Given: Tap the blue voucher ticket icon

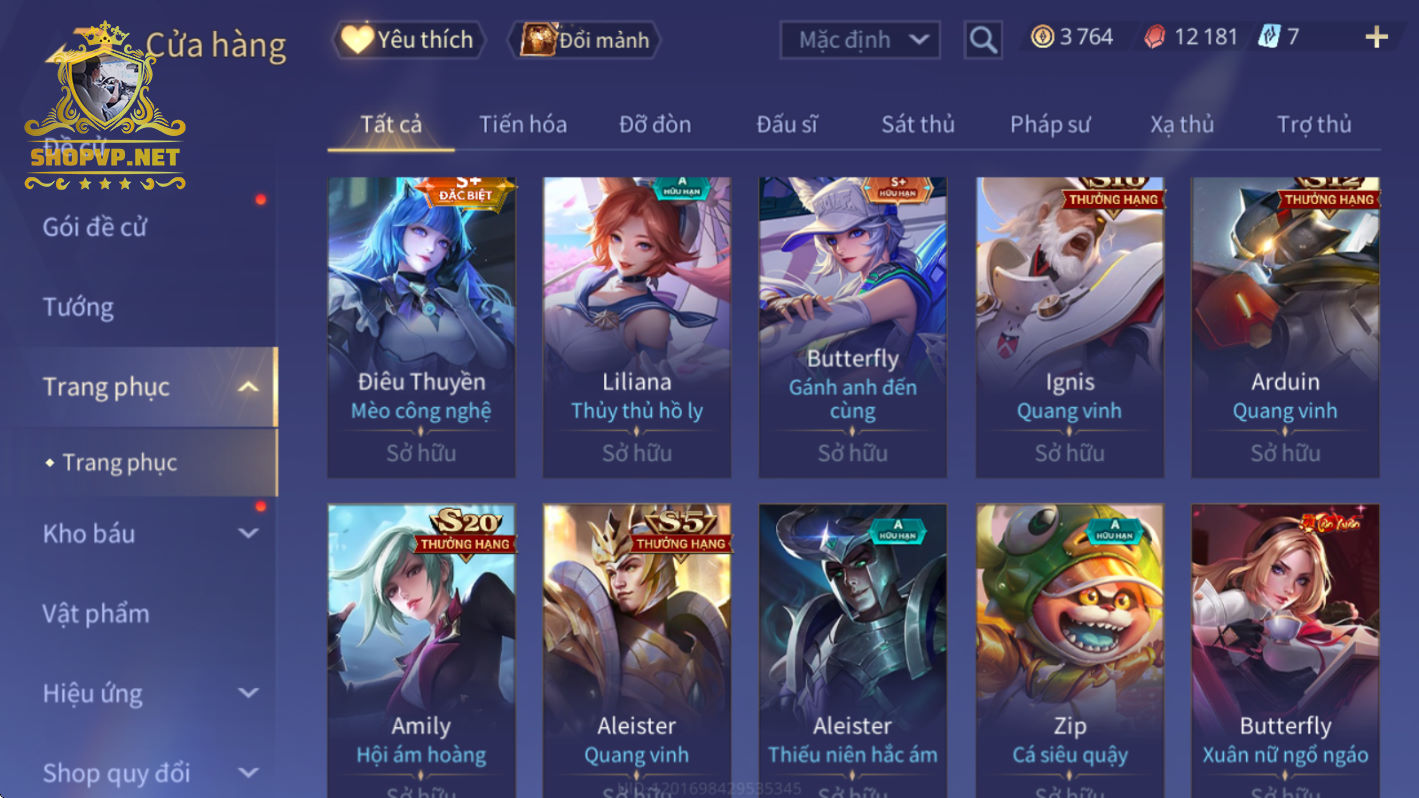Looking at the screenshot, I should click(1269, 37).
